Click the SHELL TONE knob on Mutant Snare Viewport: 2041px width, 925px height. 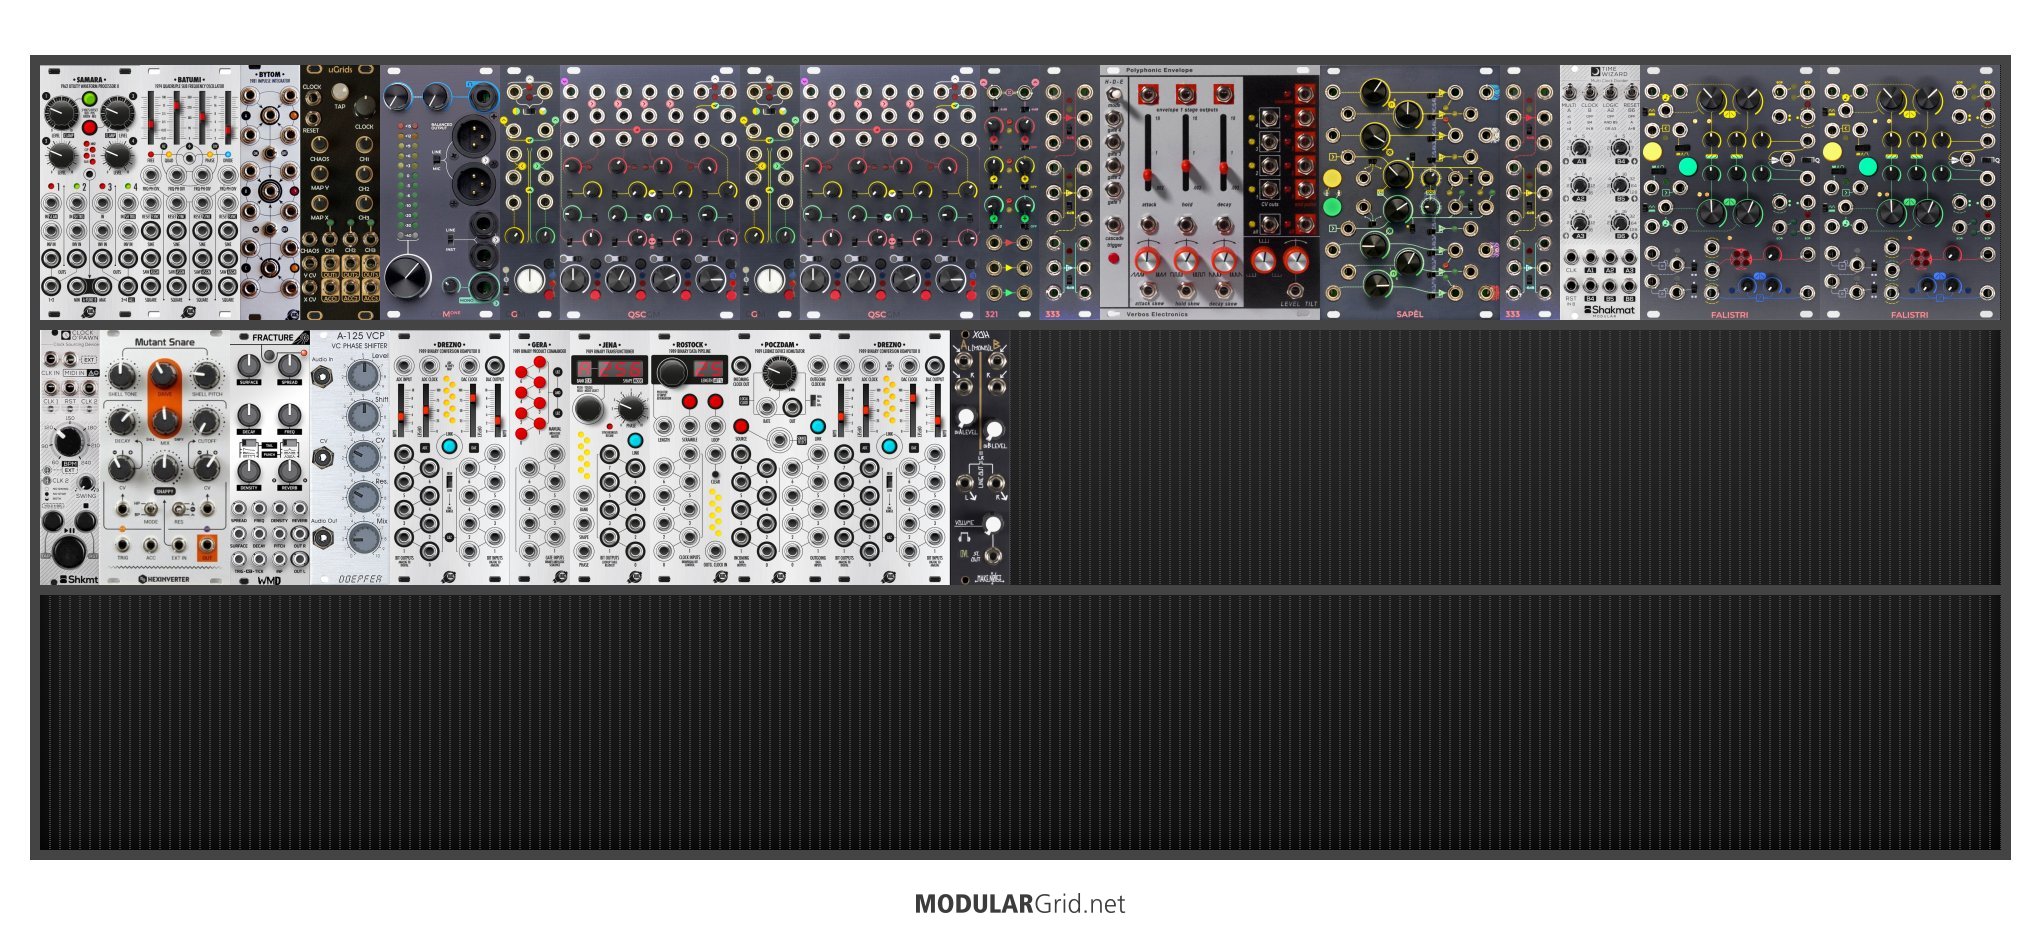[x=122, y=375]
